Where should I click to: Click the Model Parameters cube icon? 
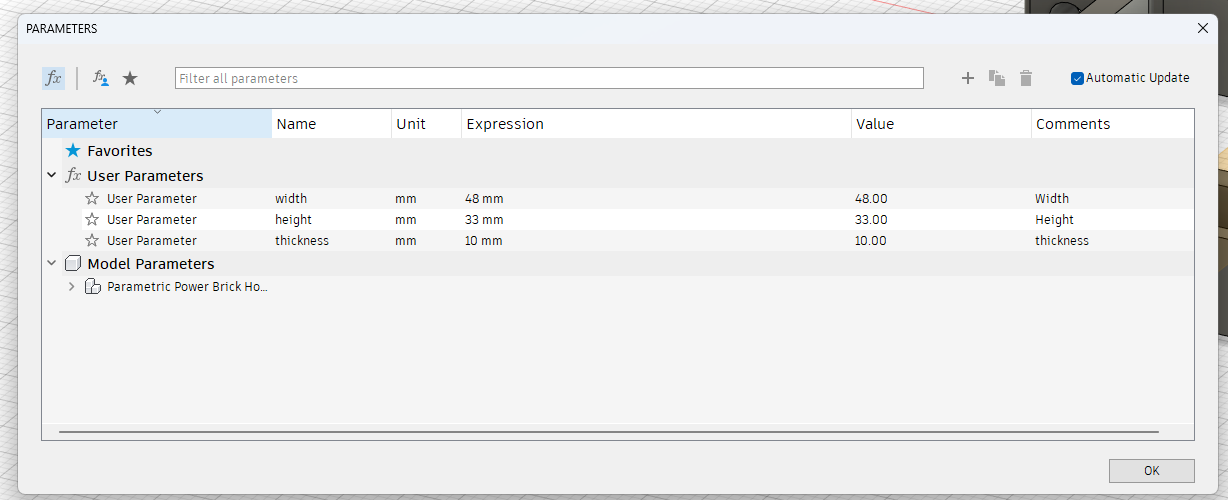pos(72,264)
